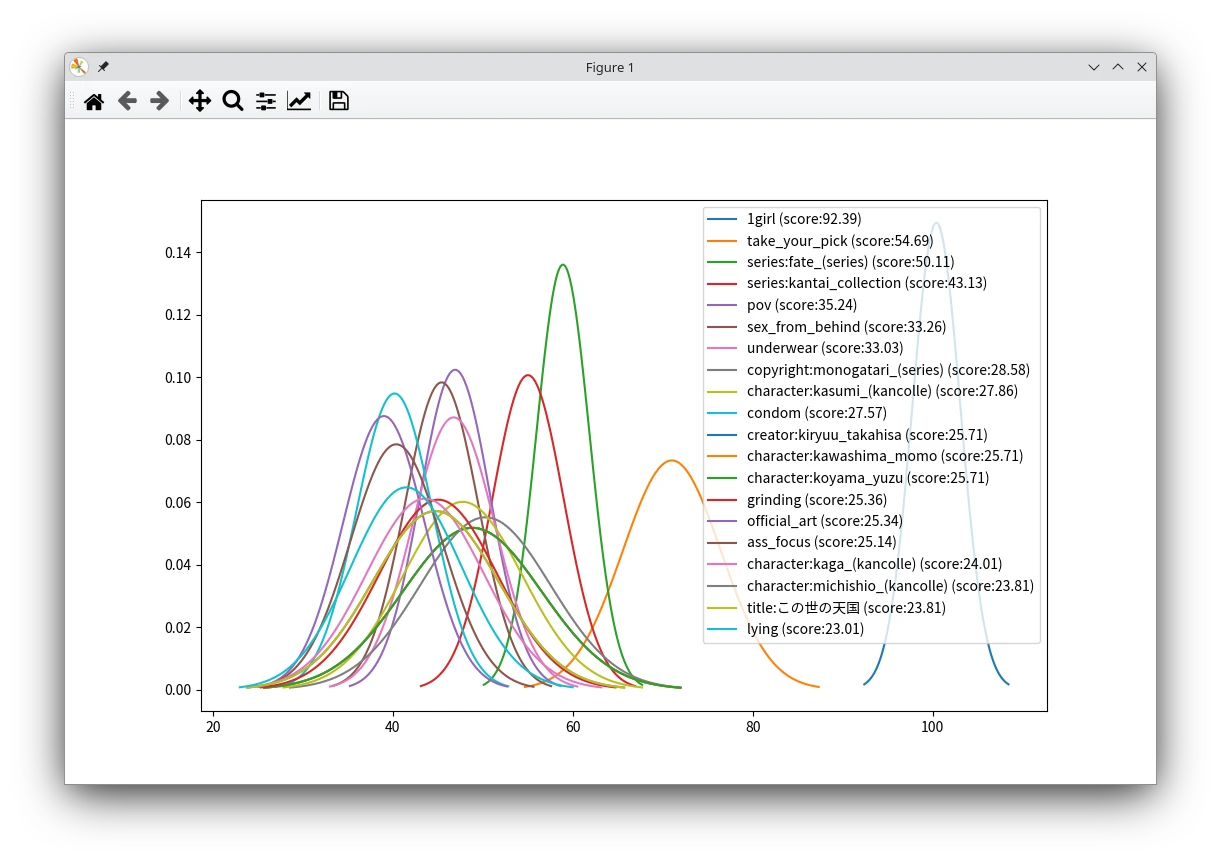
Task: Go back to previous view
Action: [127, 101]
